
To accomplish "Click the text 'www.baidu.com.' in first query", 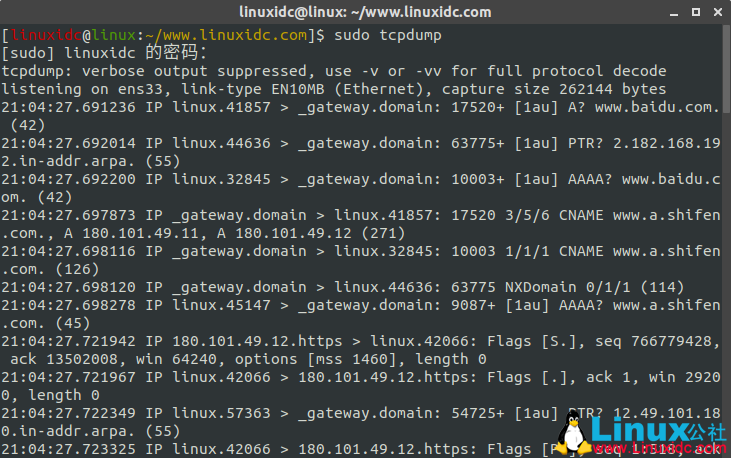I will [657, 107].
